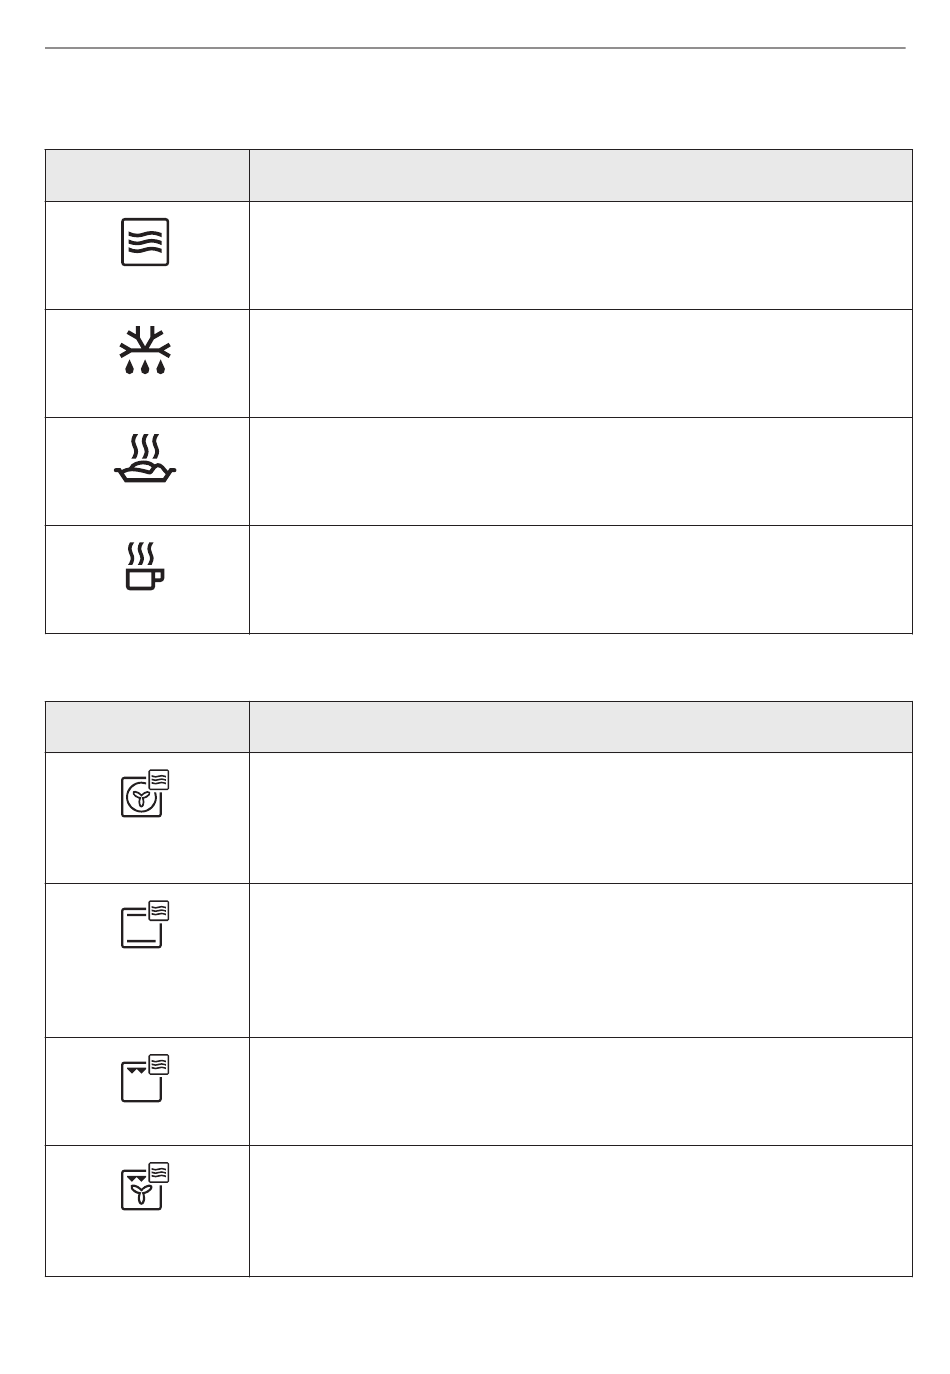Click the empty cell next to grill combo icon
950x1374 pixels.
(581, 1091)
